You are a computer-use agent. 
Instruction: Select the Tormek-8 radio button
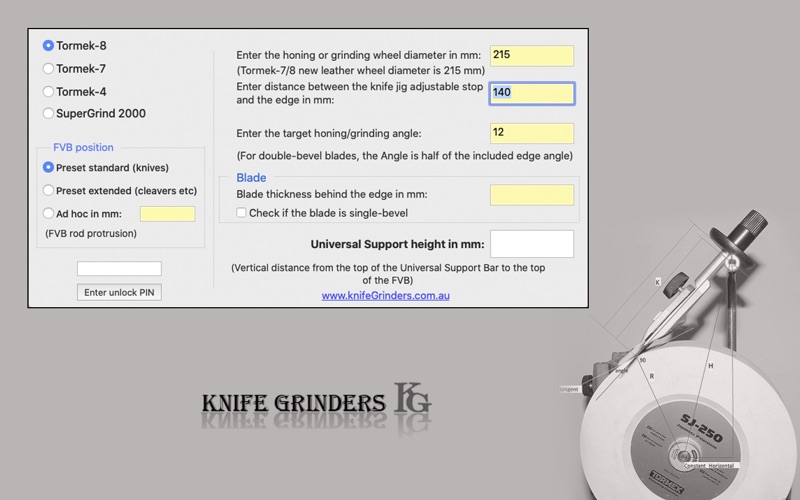48,45
